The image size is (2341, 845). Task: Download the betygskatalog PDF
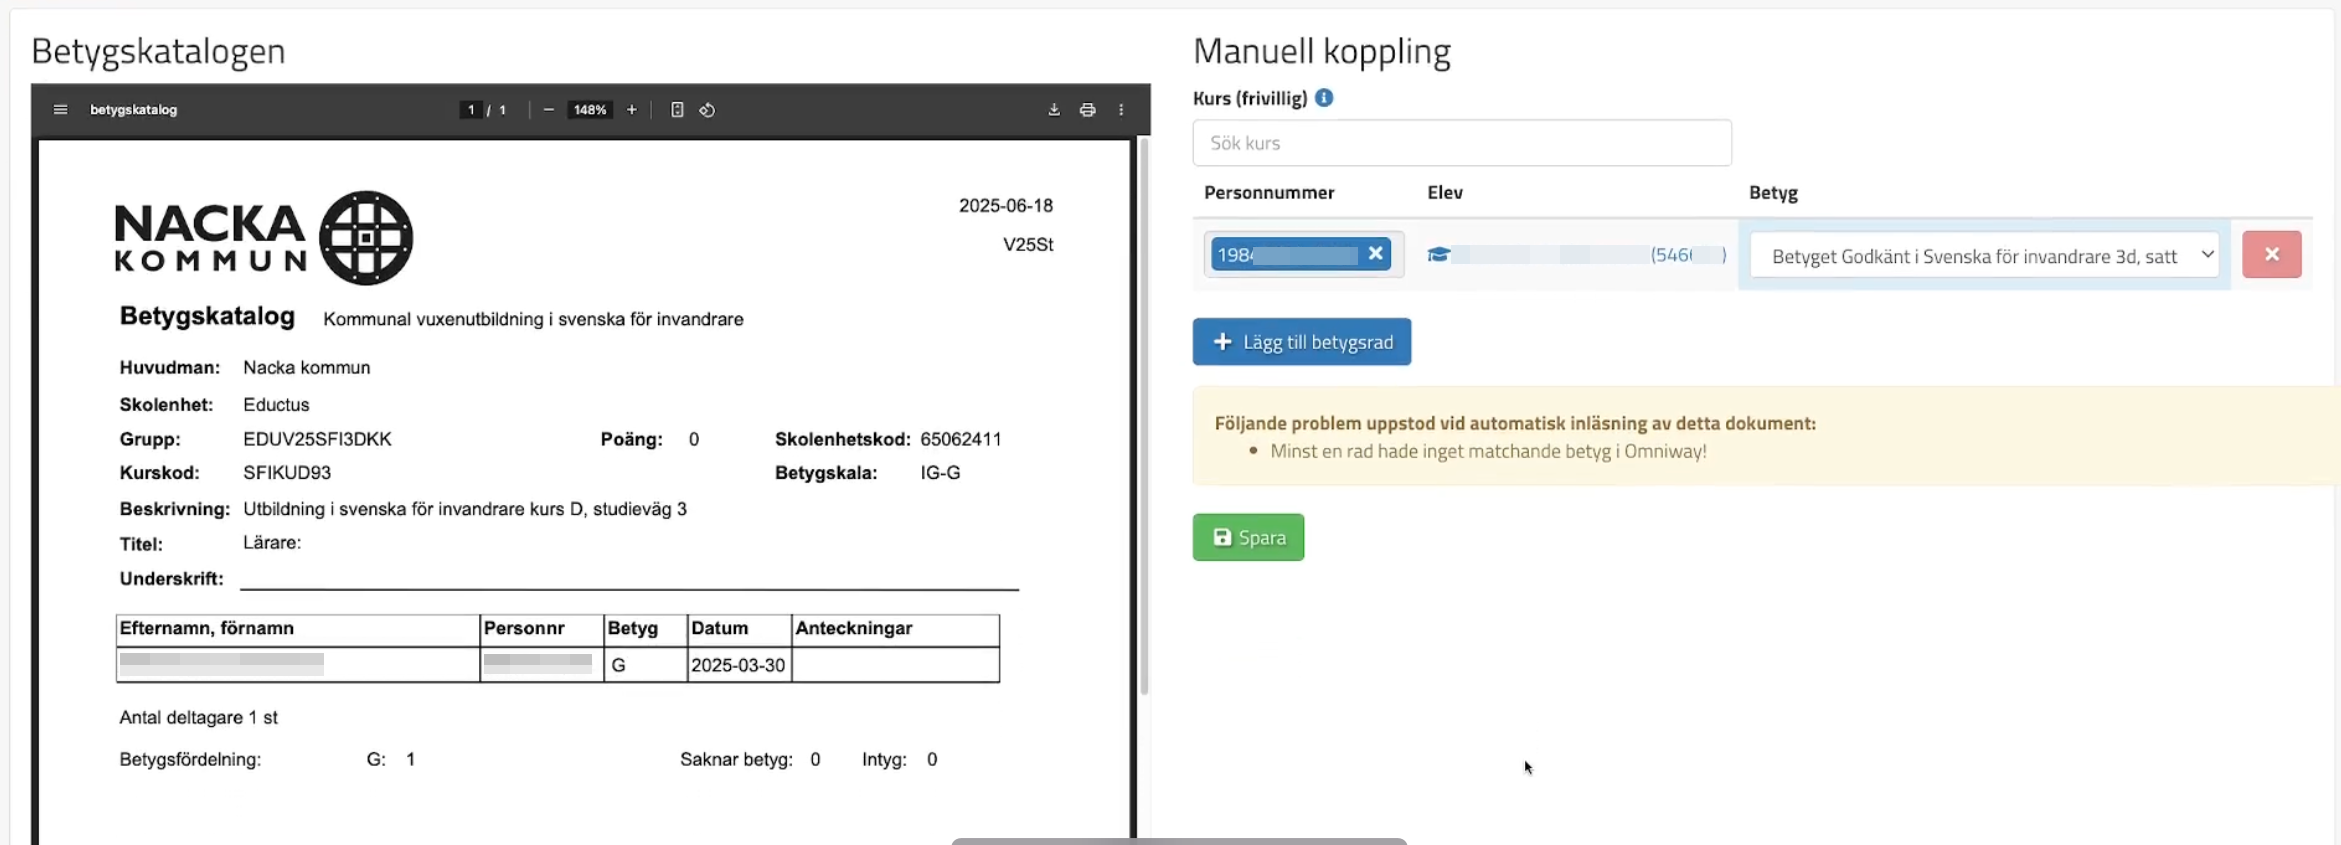point(1054,110)
